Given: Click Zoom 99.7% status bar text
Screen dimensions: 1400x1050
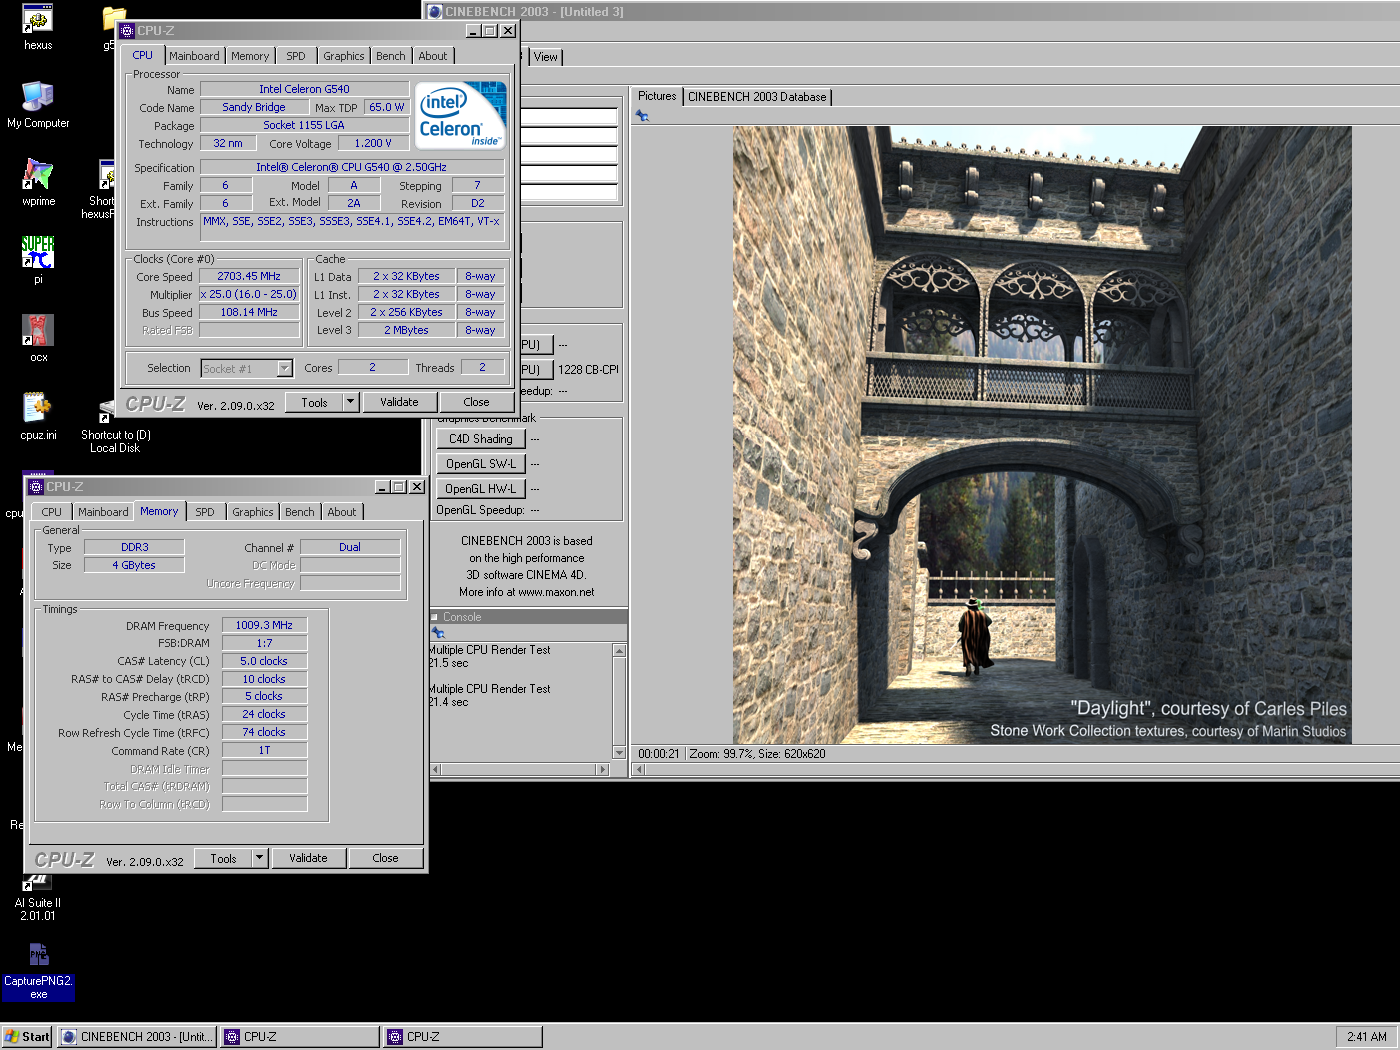Looking at the screenshot, I should coord(720,754).
